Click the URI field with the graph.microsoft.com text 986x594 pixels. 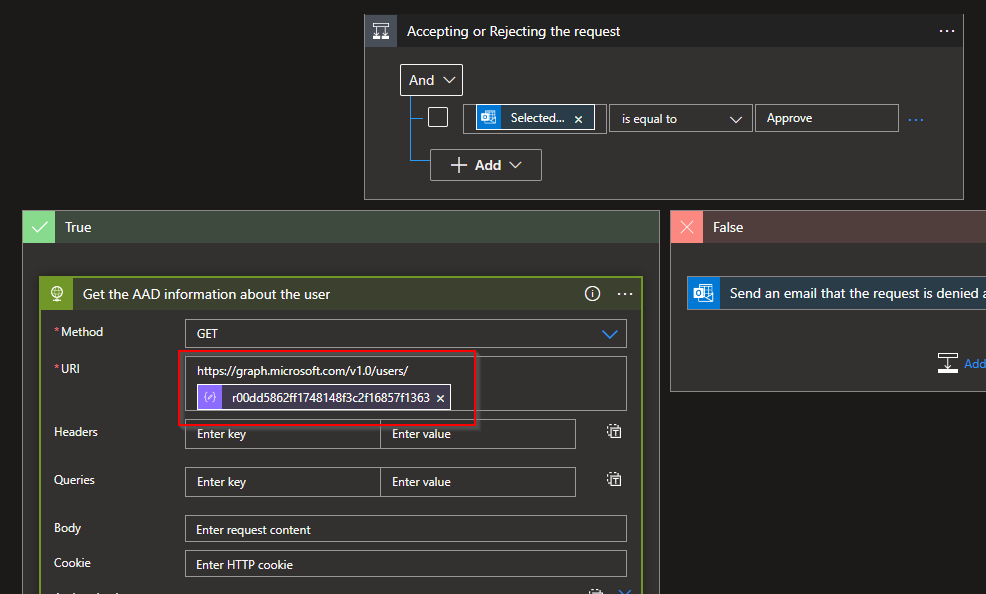coord(406,383)
